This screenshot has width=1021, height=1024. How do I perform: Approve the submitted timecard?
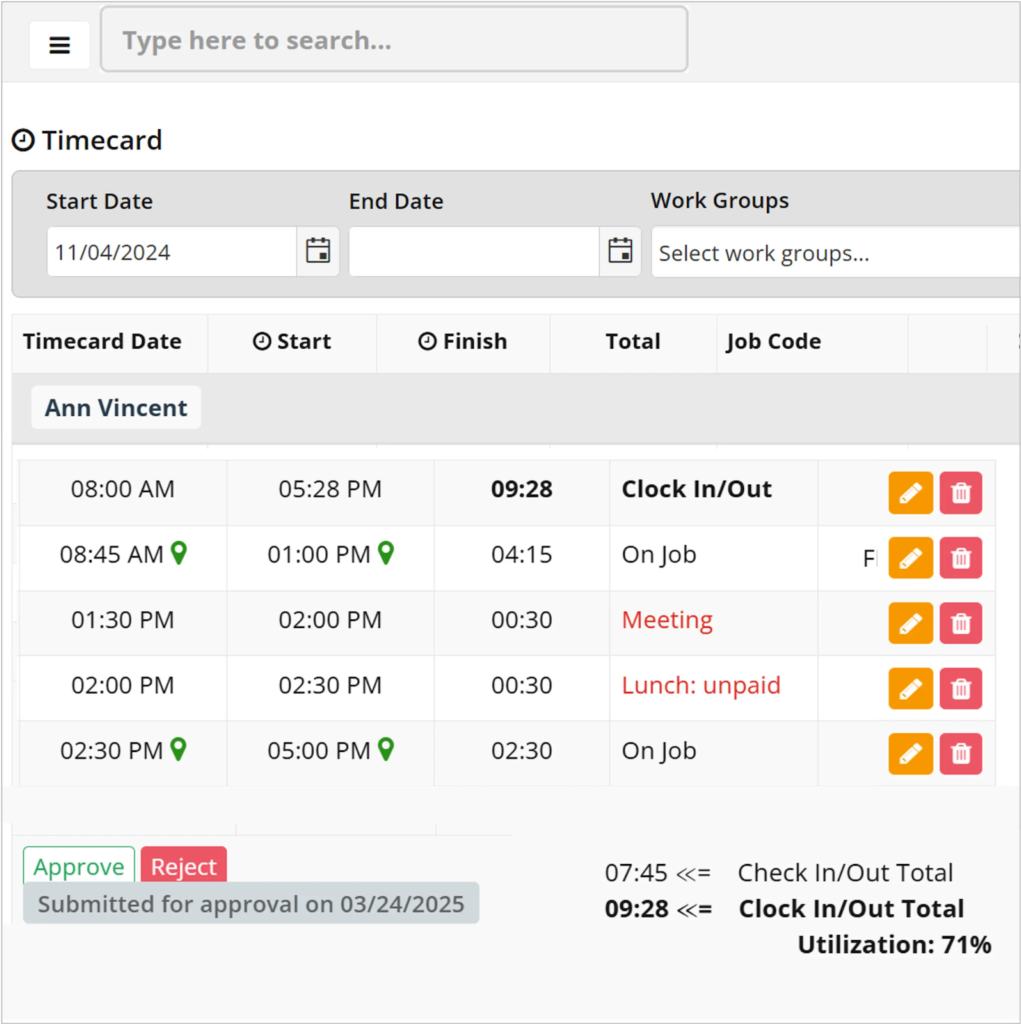(79, 865)
